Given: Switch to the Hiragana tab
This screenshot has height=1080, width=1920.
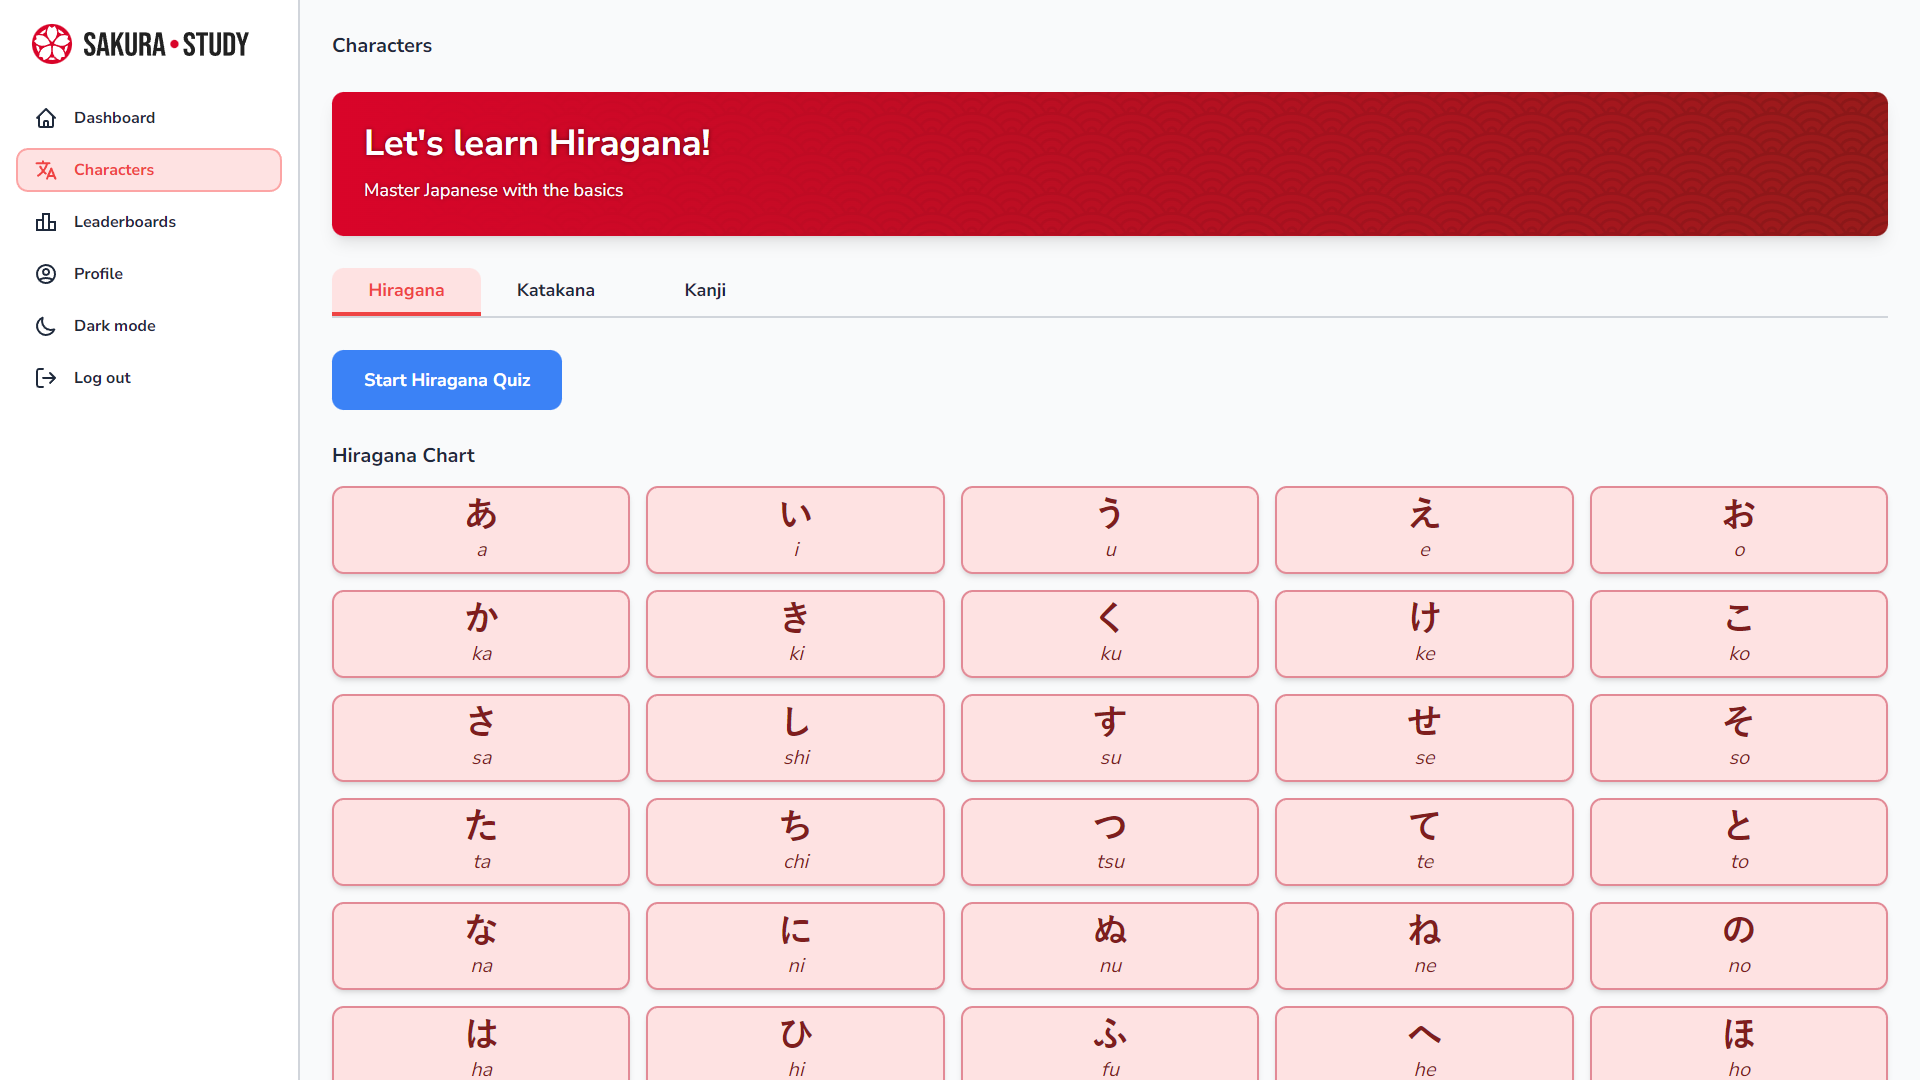Looking at the screenshot, I should coord(406,291).
